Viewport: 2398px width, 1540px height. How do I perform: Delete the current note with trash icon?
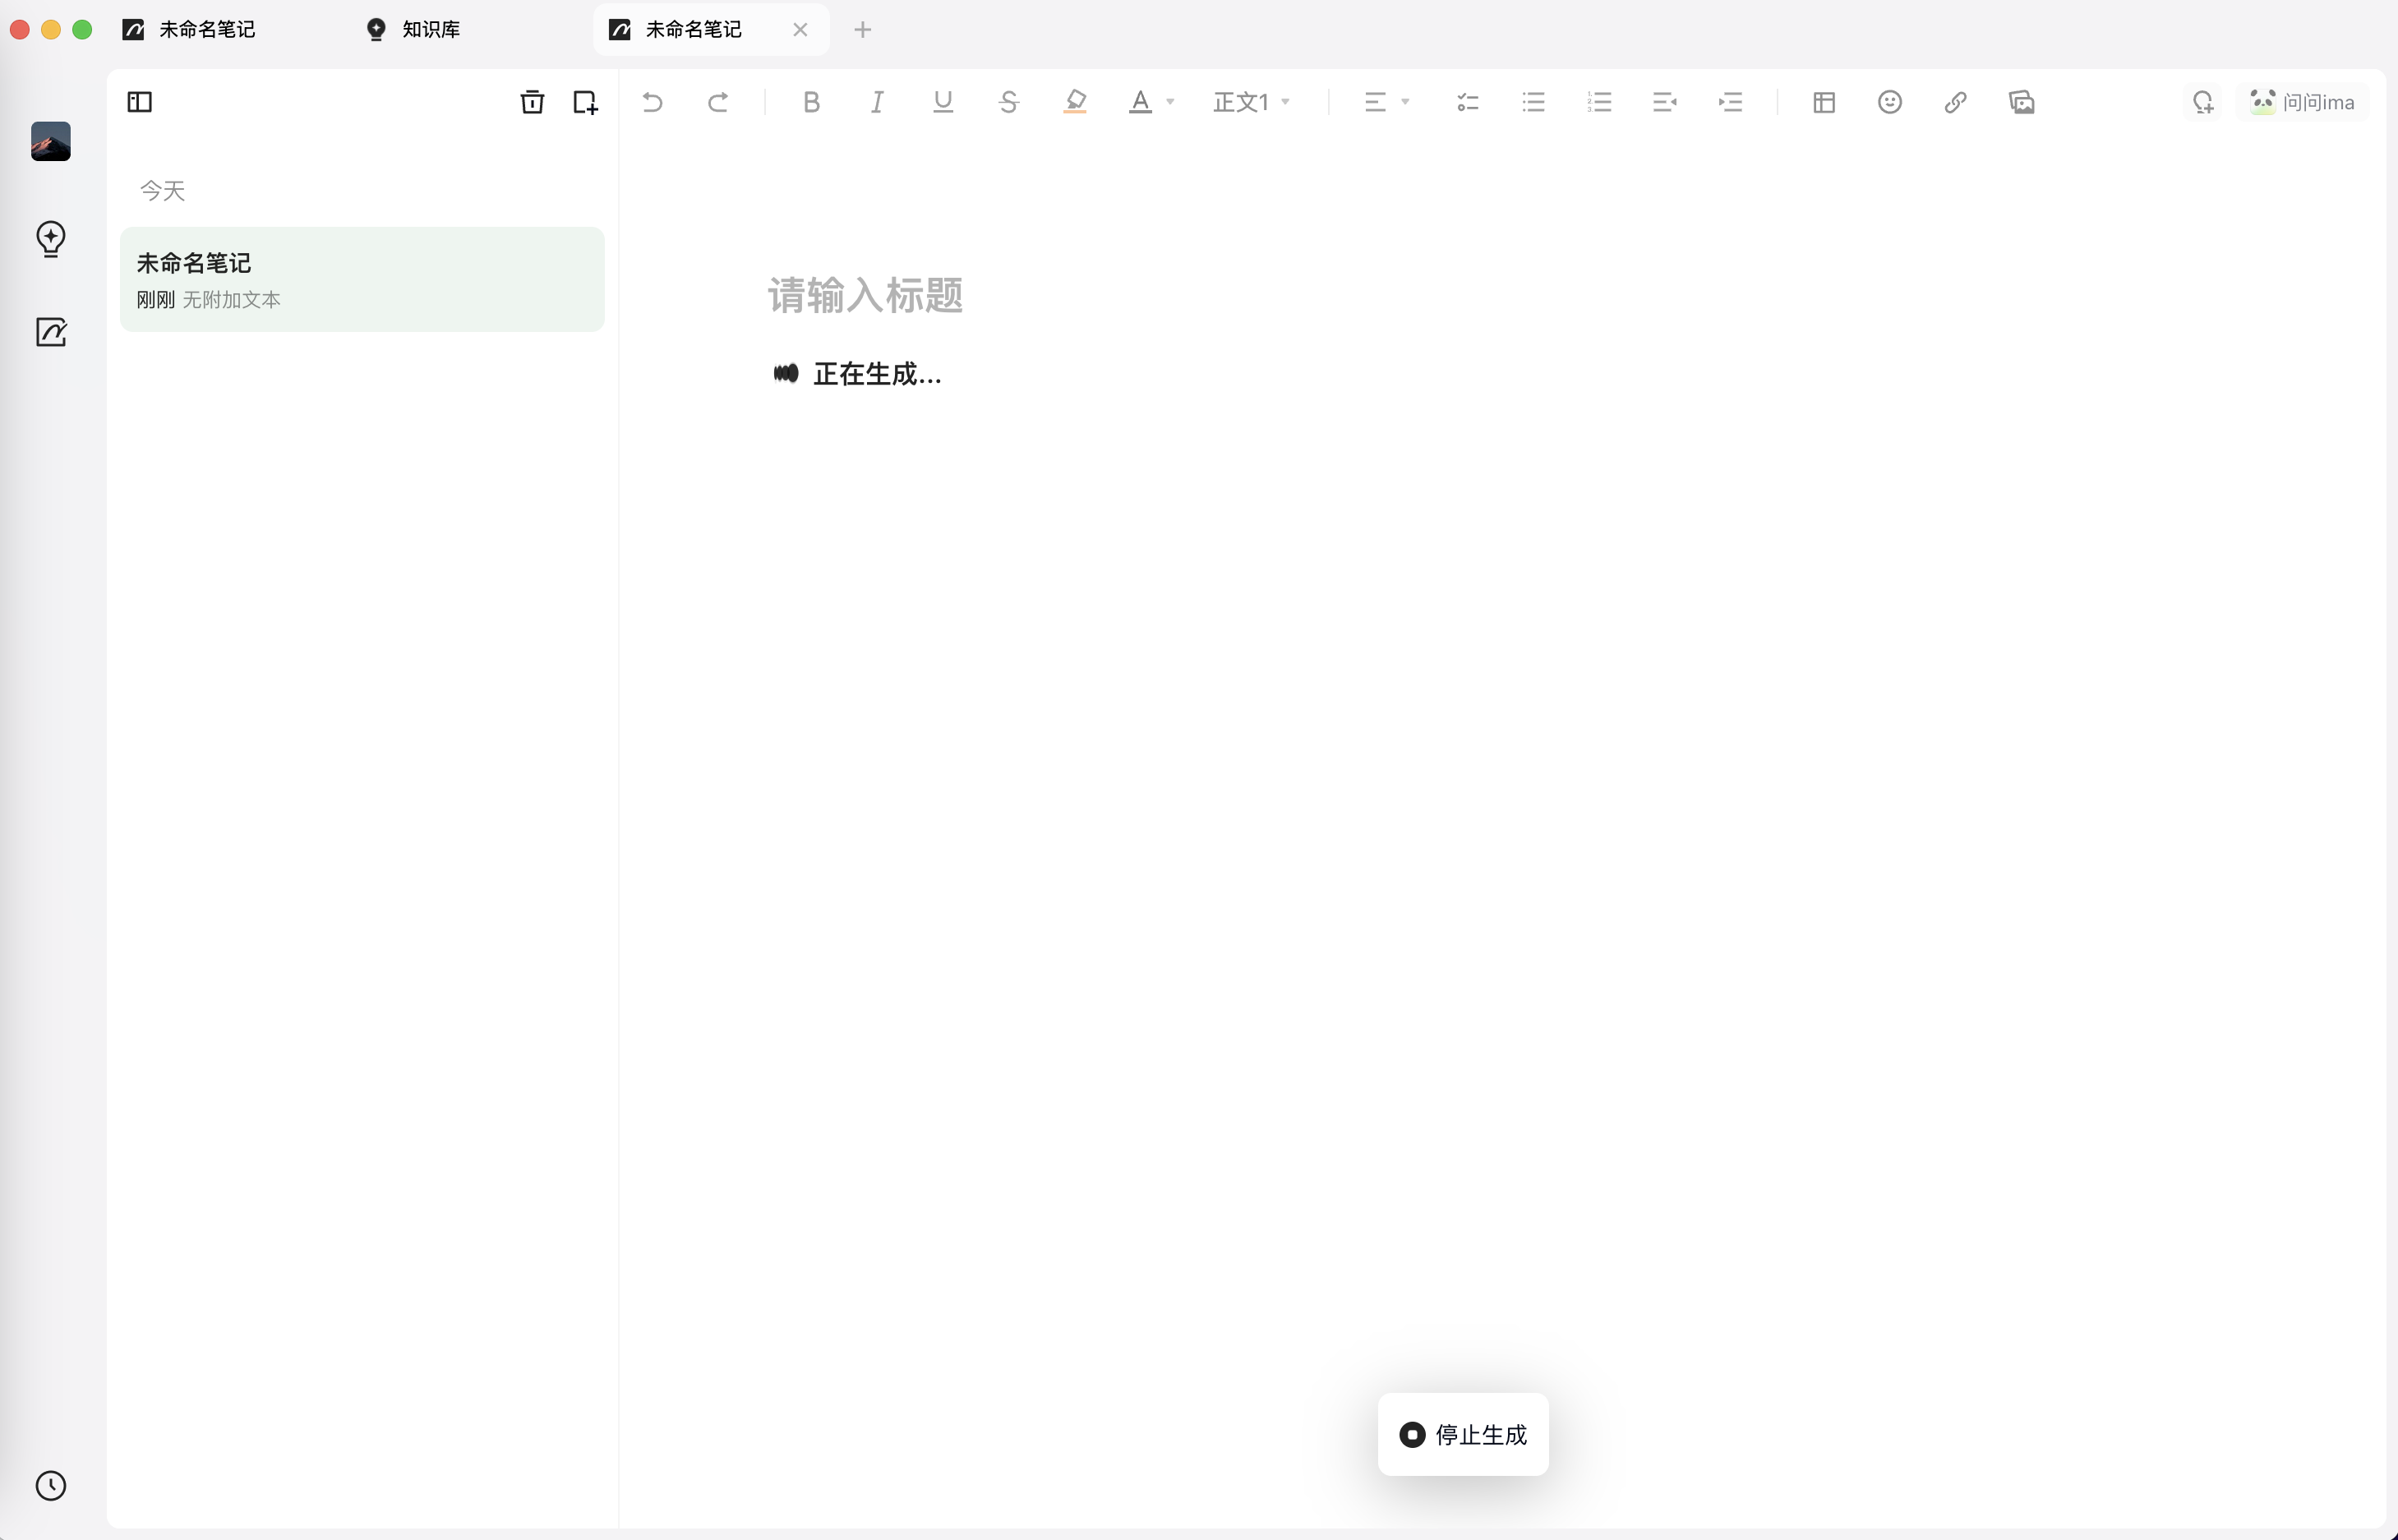click(x=532, y=102)
